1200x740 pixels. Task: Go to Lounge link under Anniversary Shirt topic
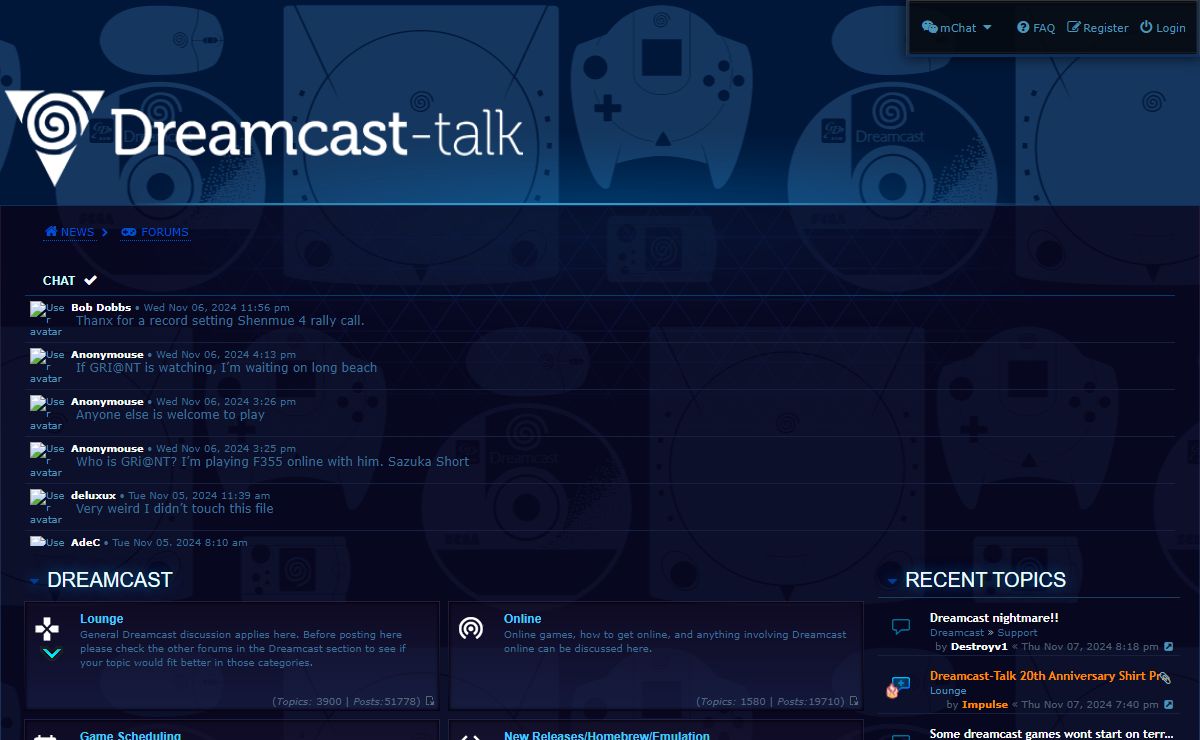click(x=948, y=691)
